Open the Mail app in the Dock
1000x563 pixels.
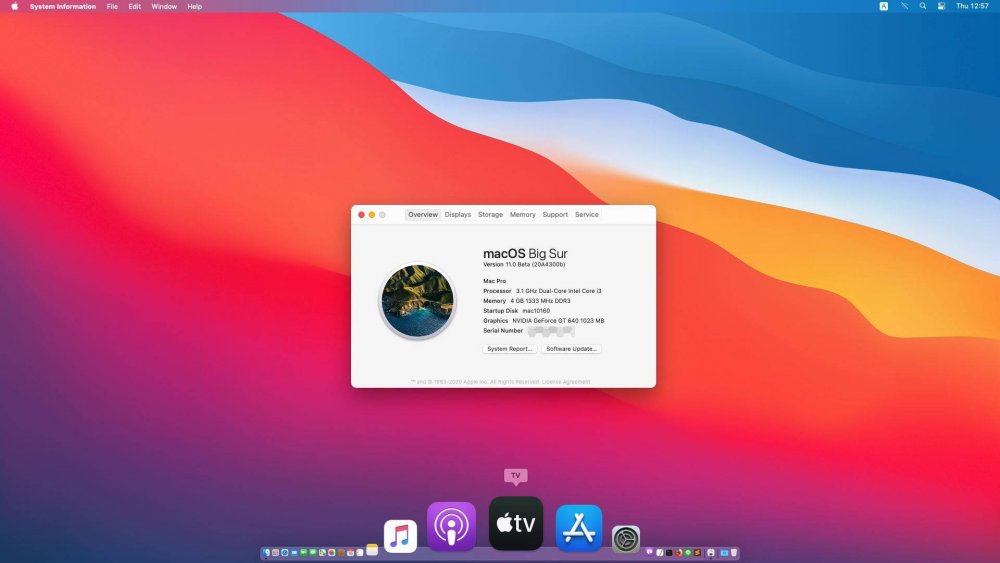tap(294, 552)
